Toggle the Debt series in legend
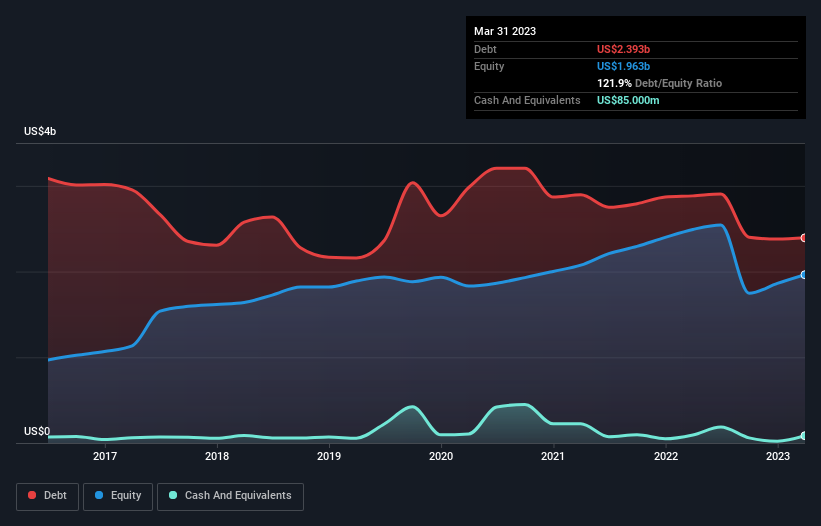Image resolution: width=821 pixels, height=526 pixels. tap(48, 496)
